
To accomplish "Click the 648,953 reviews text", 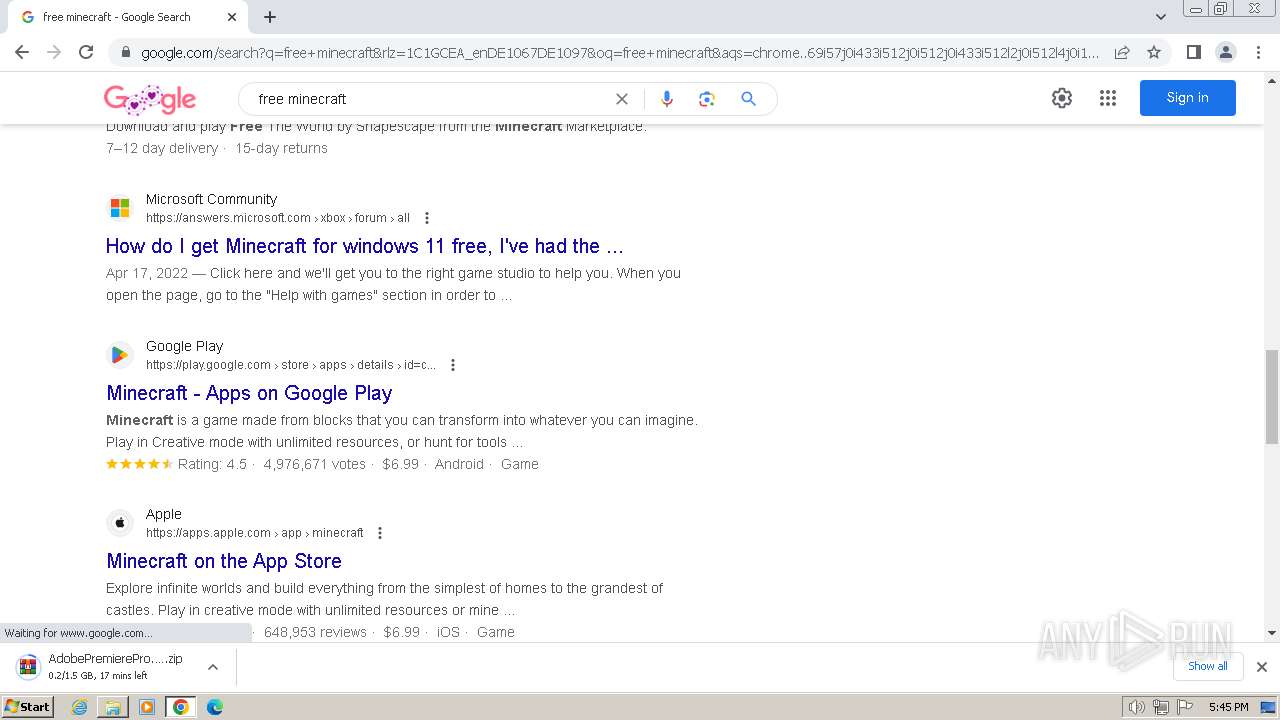I will pos(315,632).
